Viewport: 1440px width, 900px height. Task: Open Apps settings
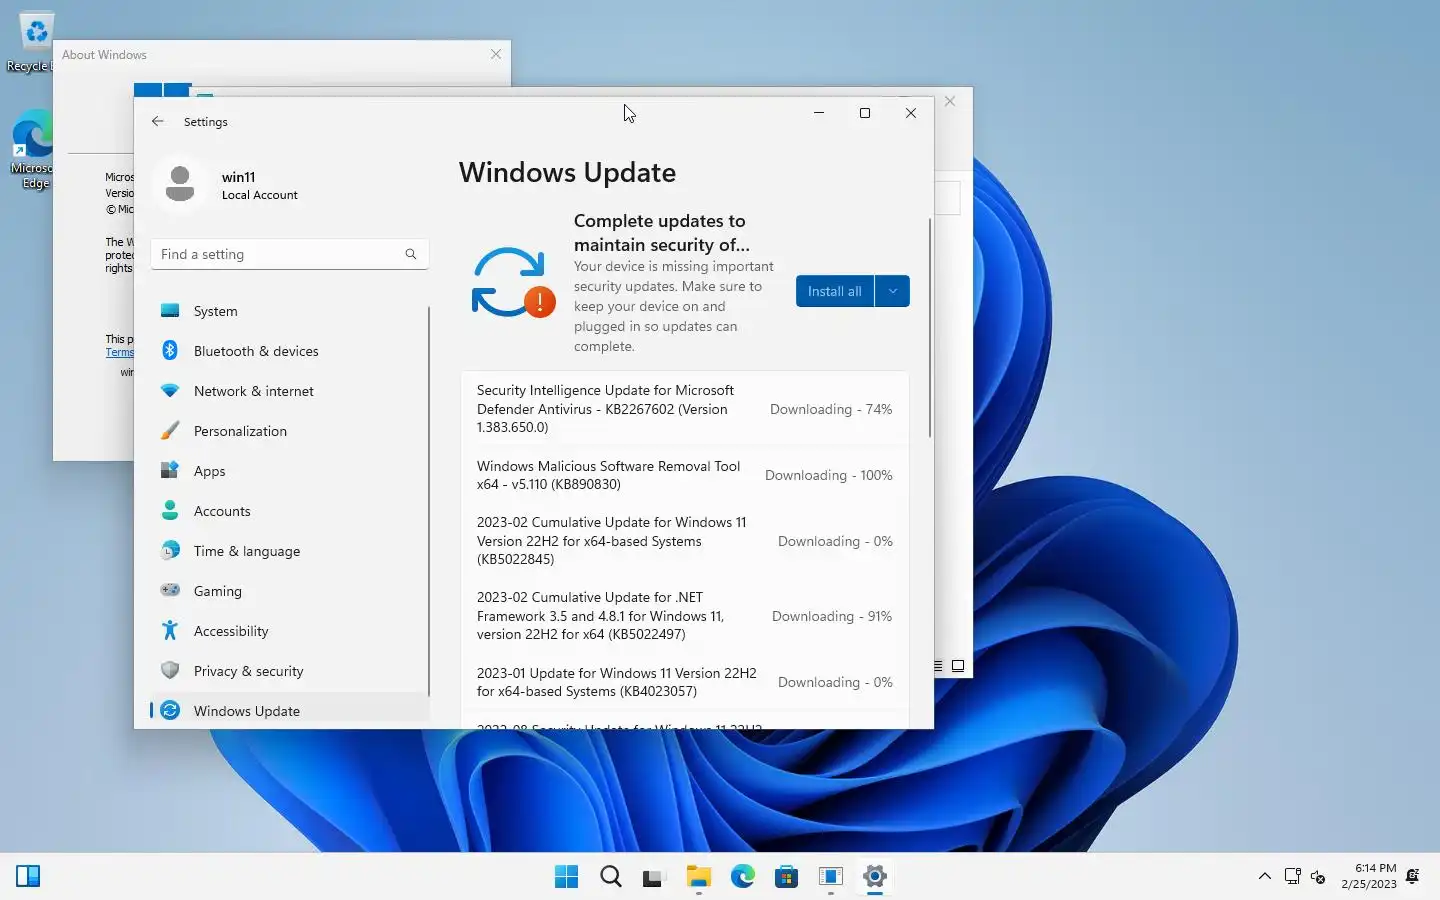coord(290,471)
